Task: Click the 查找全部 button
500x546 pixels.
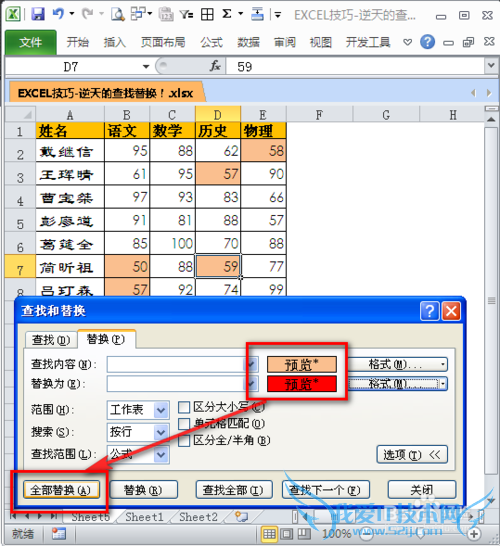Action: click(234, 490)
